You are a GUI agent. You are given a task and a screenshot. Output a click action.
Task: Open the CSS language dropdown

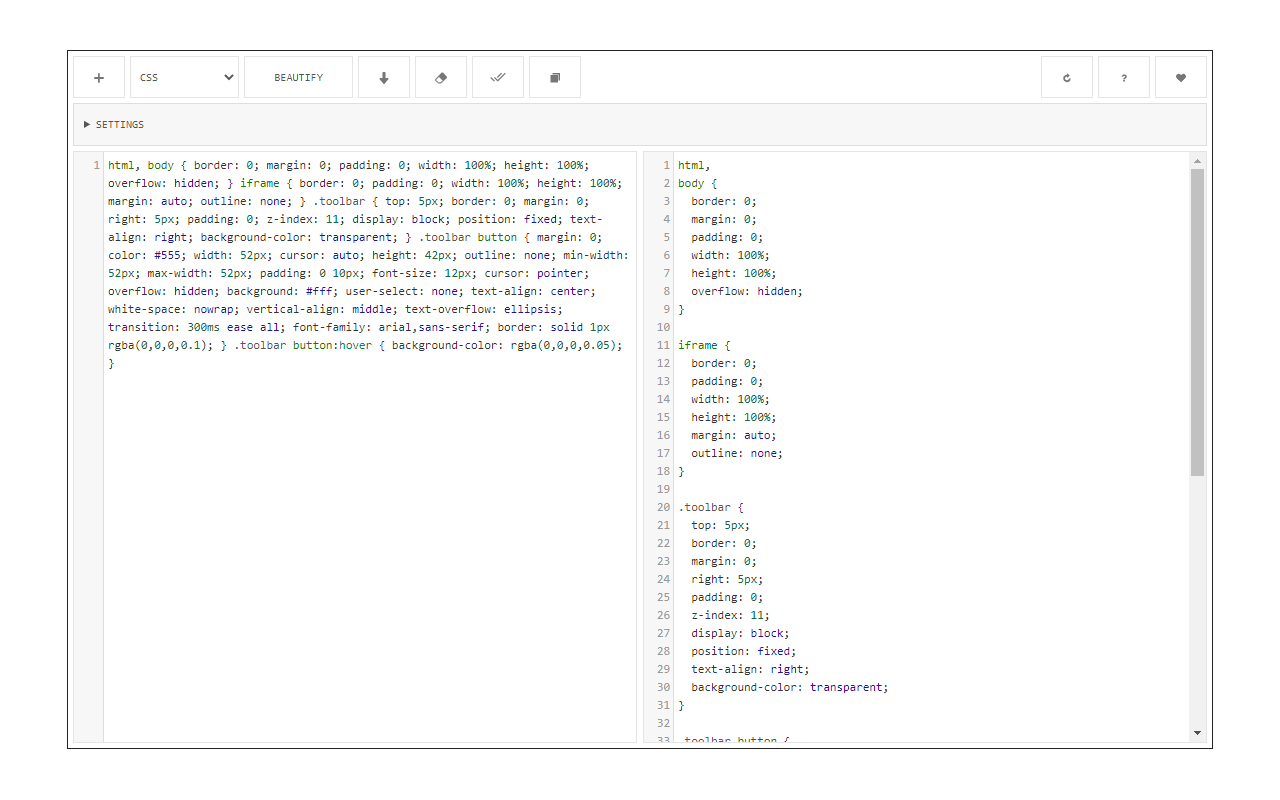tap(183, 77)
